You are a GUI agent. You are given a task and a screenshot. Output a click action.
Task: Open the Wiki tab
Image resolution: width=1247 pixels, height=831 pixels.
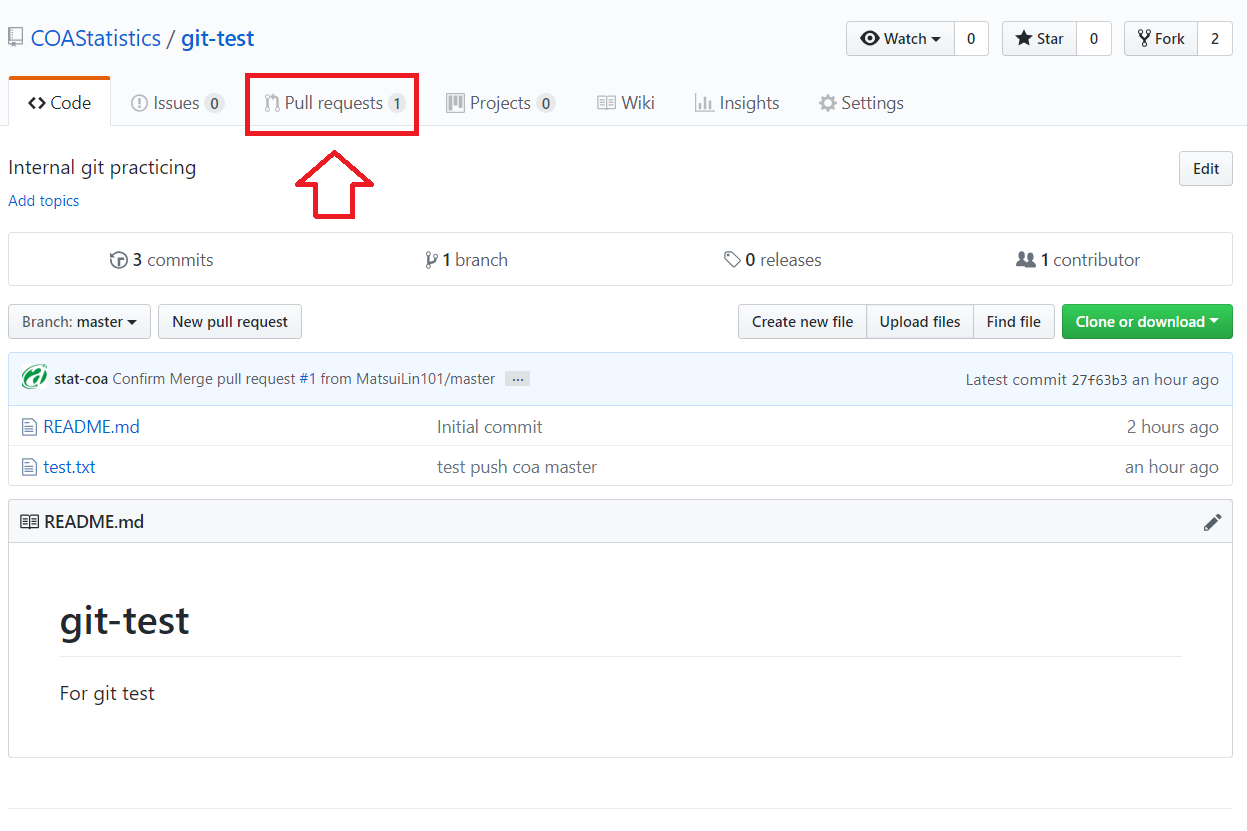(x=626, y=103)
